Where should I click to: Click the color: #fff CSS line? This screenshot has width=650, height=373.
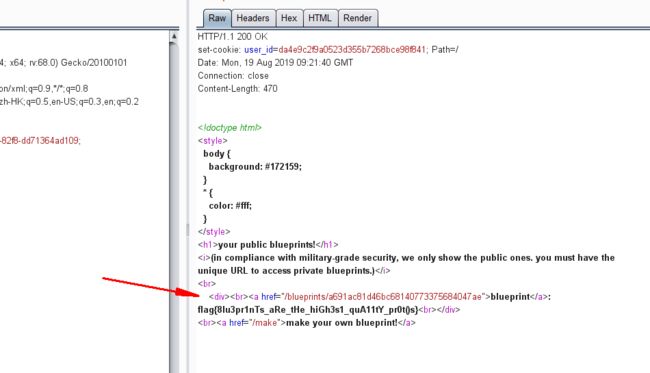[230, 206]
